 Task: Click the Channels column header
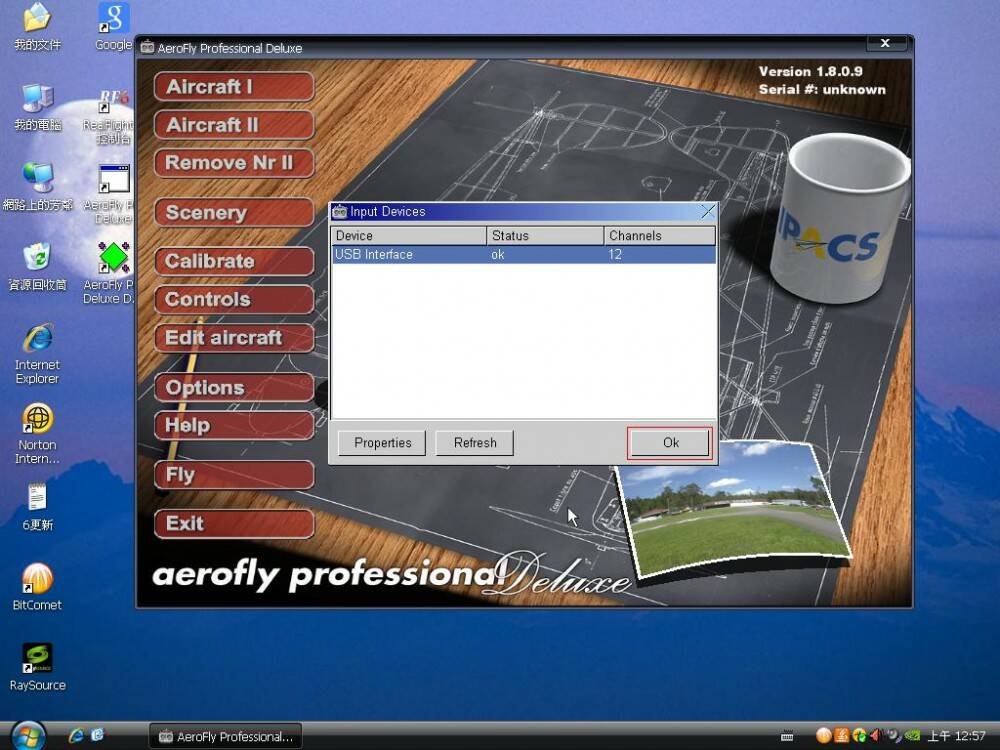pyautogui.click(x=659, y=235)
